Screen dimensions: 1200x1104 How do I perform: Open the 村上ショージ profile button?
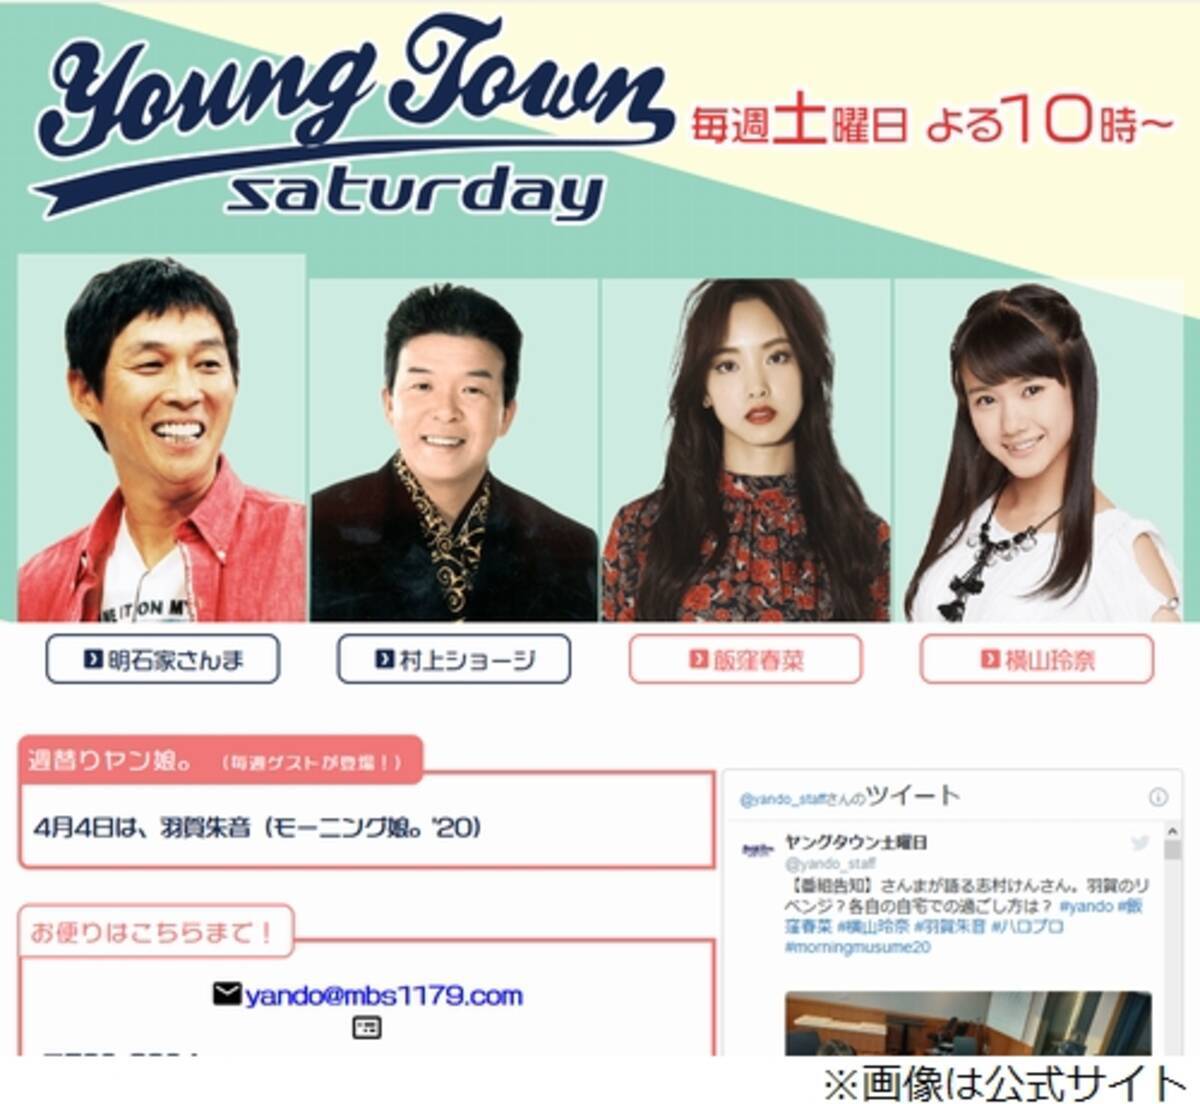(x=454, y=659)
